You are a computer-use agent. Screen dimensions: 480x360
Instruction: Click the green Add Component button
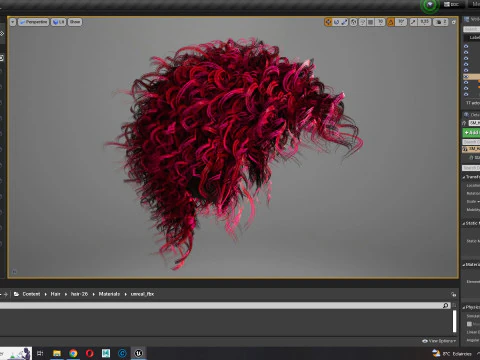tap(471, 133)
